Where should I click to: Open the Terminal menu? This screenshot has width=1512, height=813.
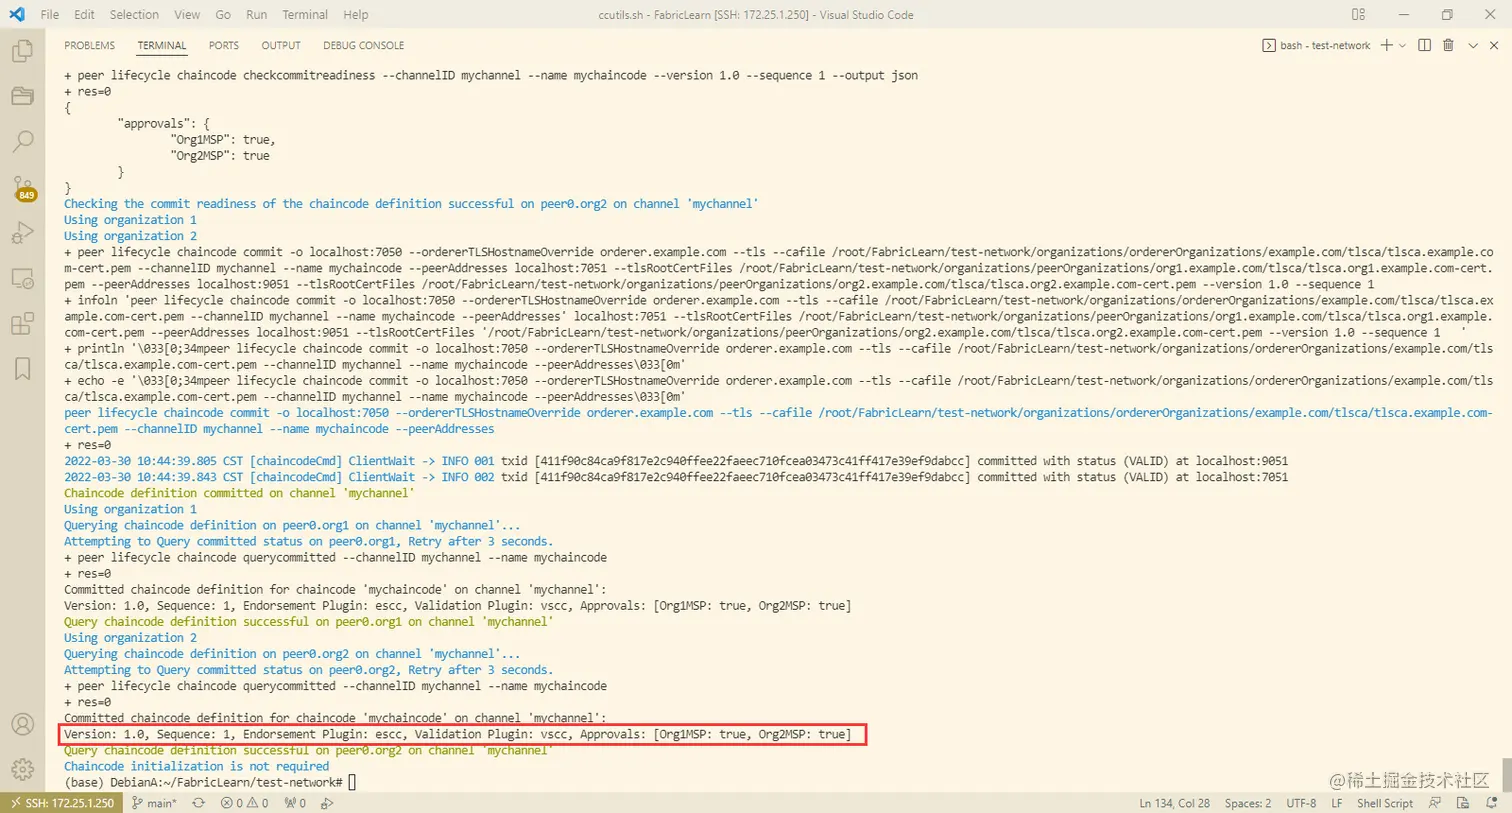(305, 14)
